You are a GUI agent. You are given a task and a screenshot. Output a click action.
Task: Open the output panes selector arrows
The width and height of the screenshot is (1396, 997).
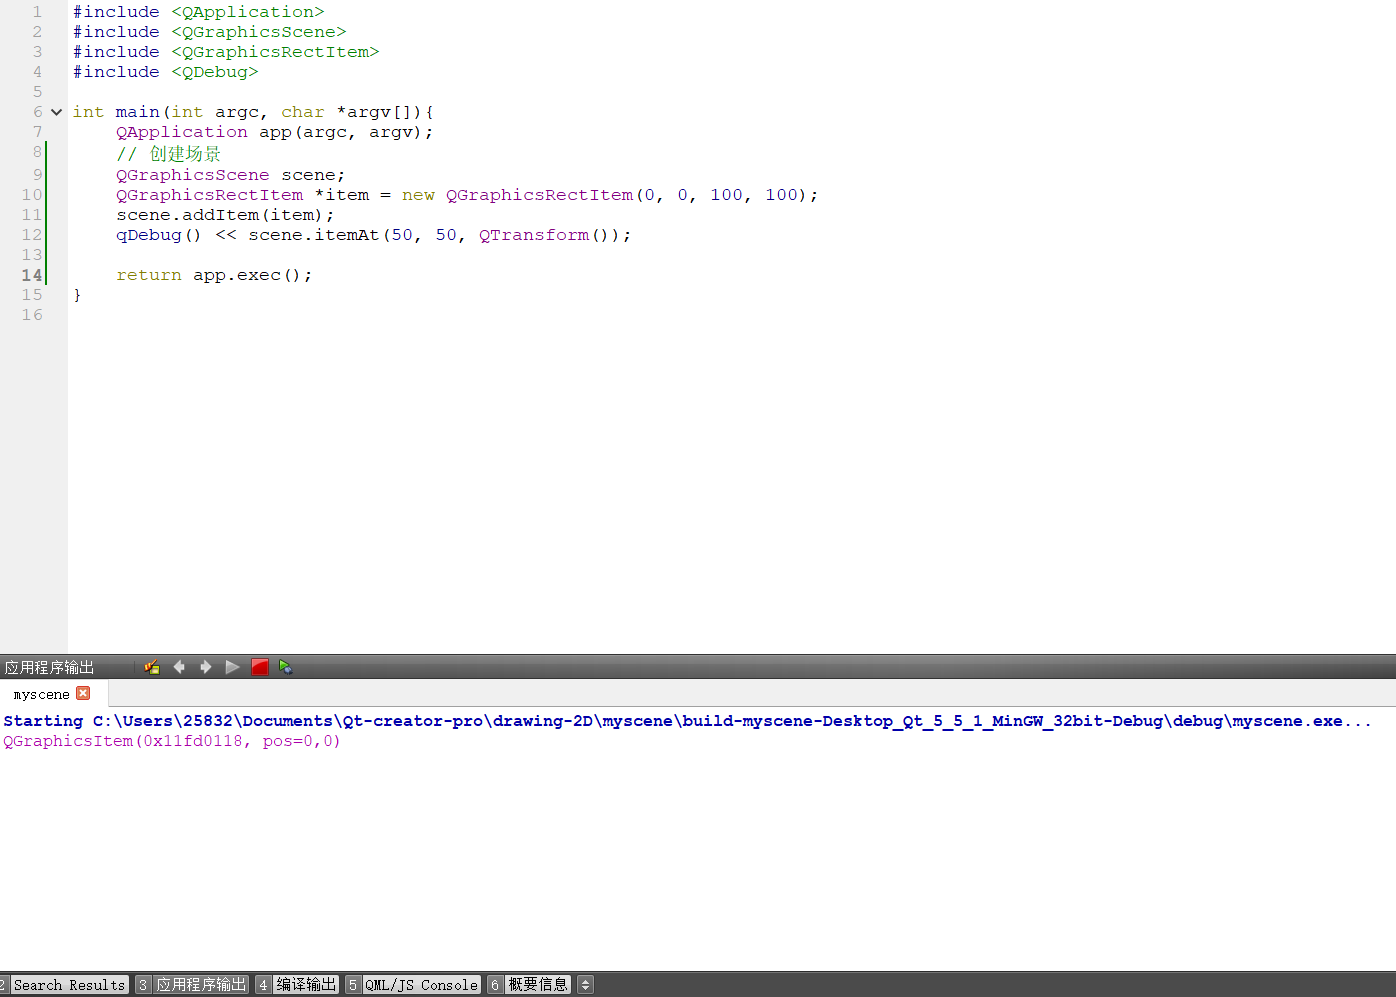point(586,985)
